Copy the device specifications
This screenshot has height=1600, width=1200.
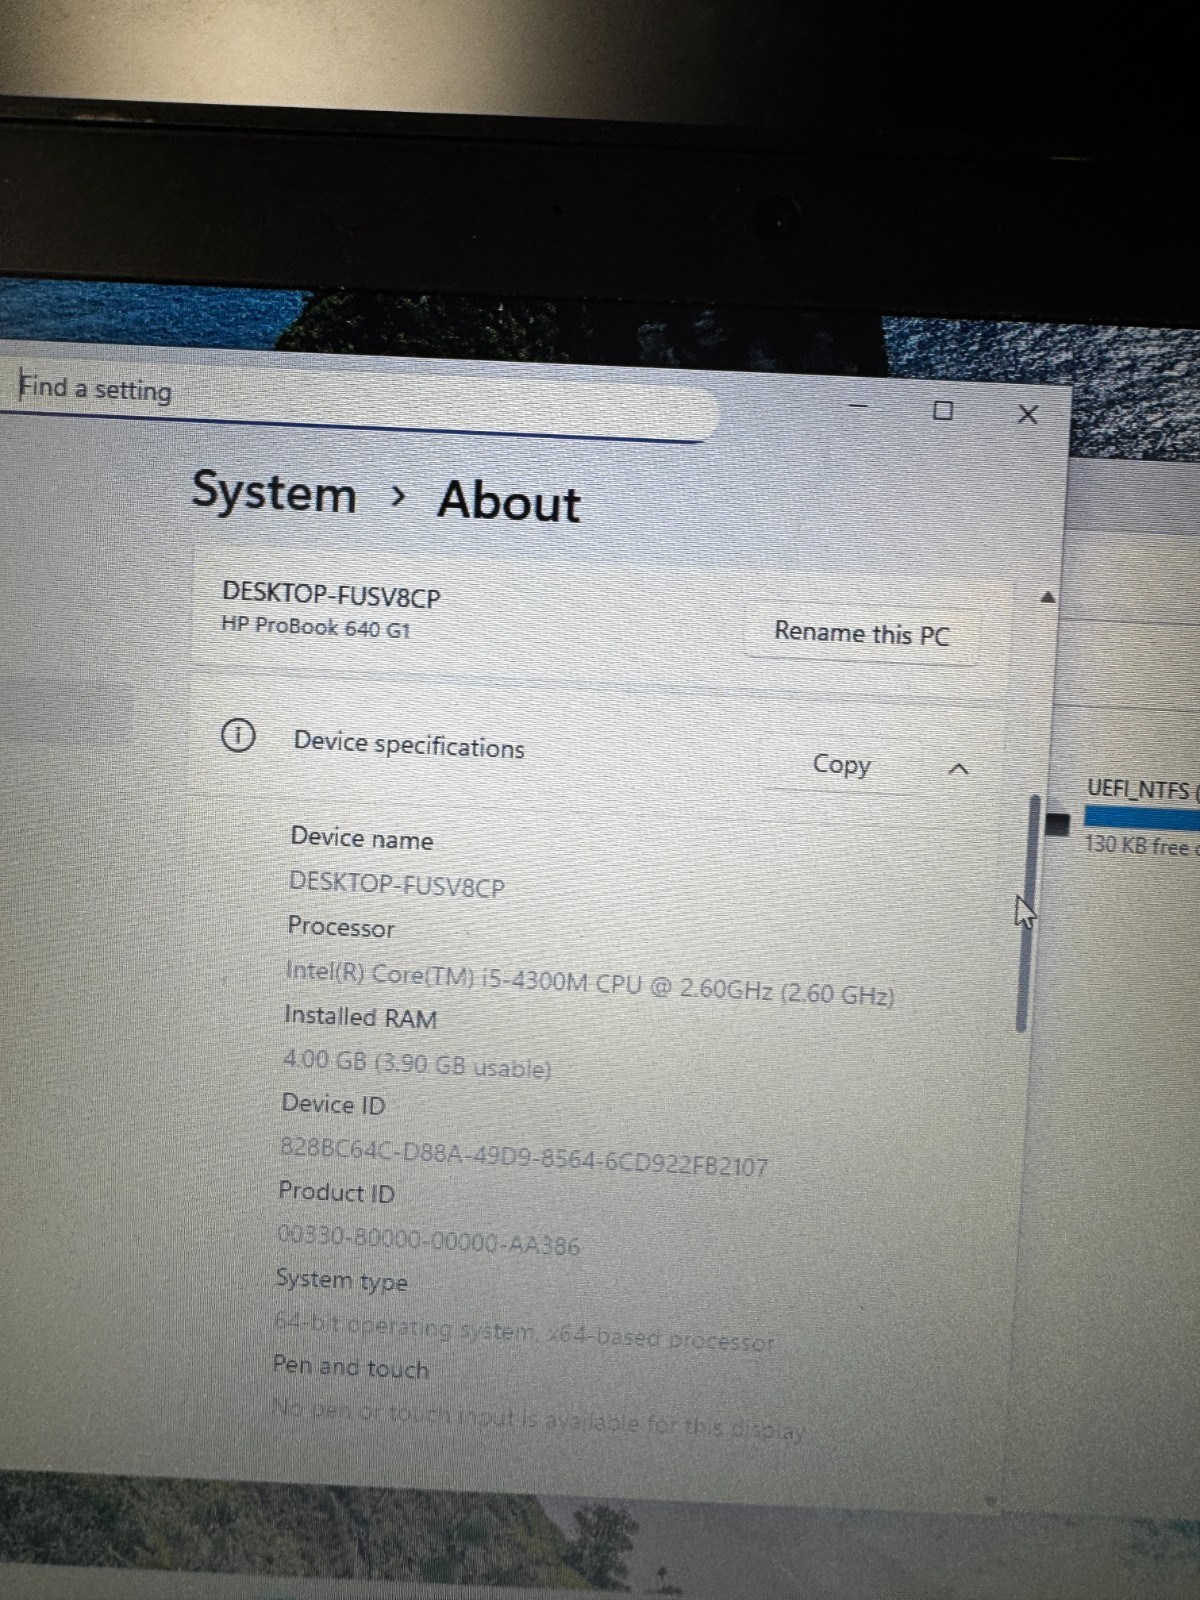[x=841, y=765]
